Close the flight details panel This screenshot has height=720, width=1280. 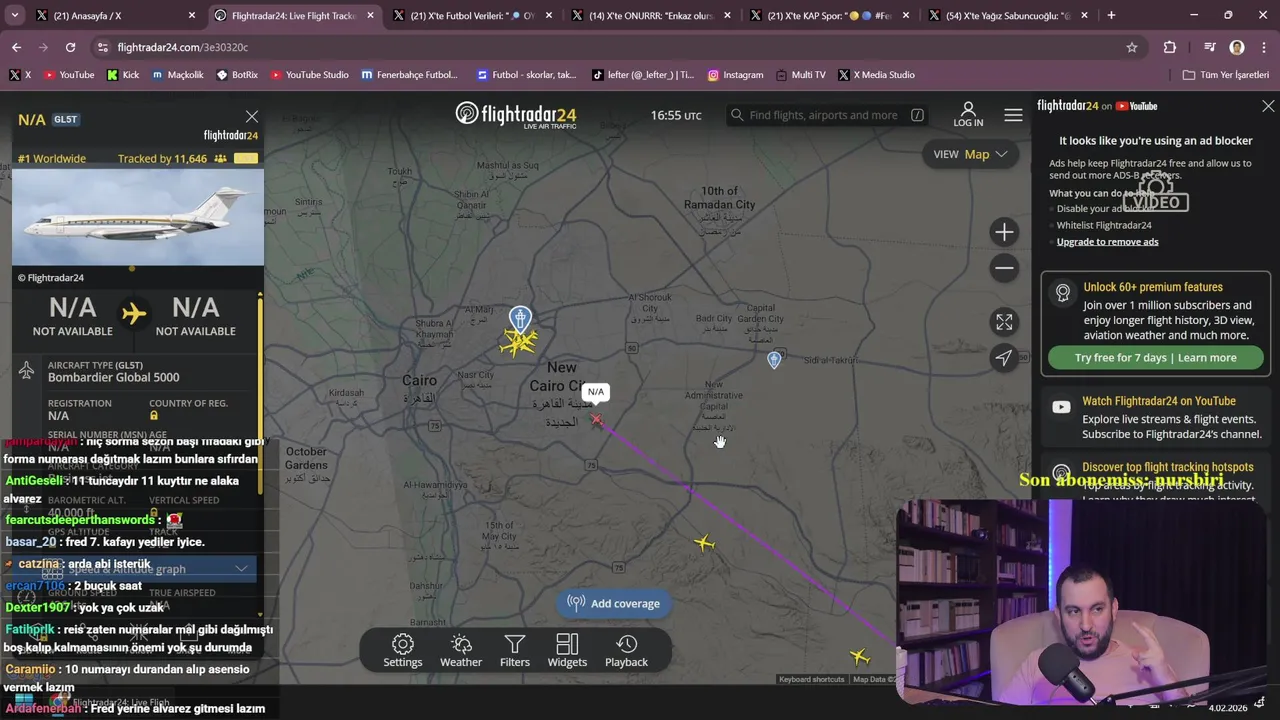pos(252,117)
